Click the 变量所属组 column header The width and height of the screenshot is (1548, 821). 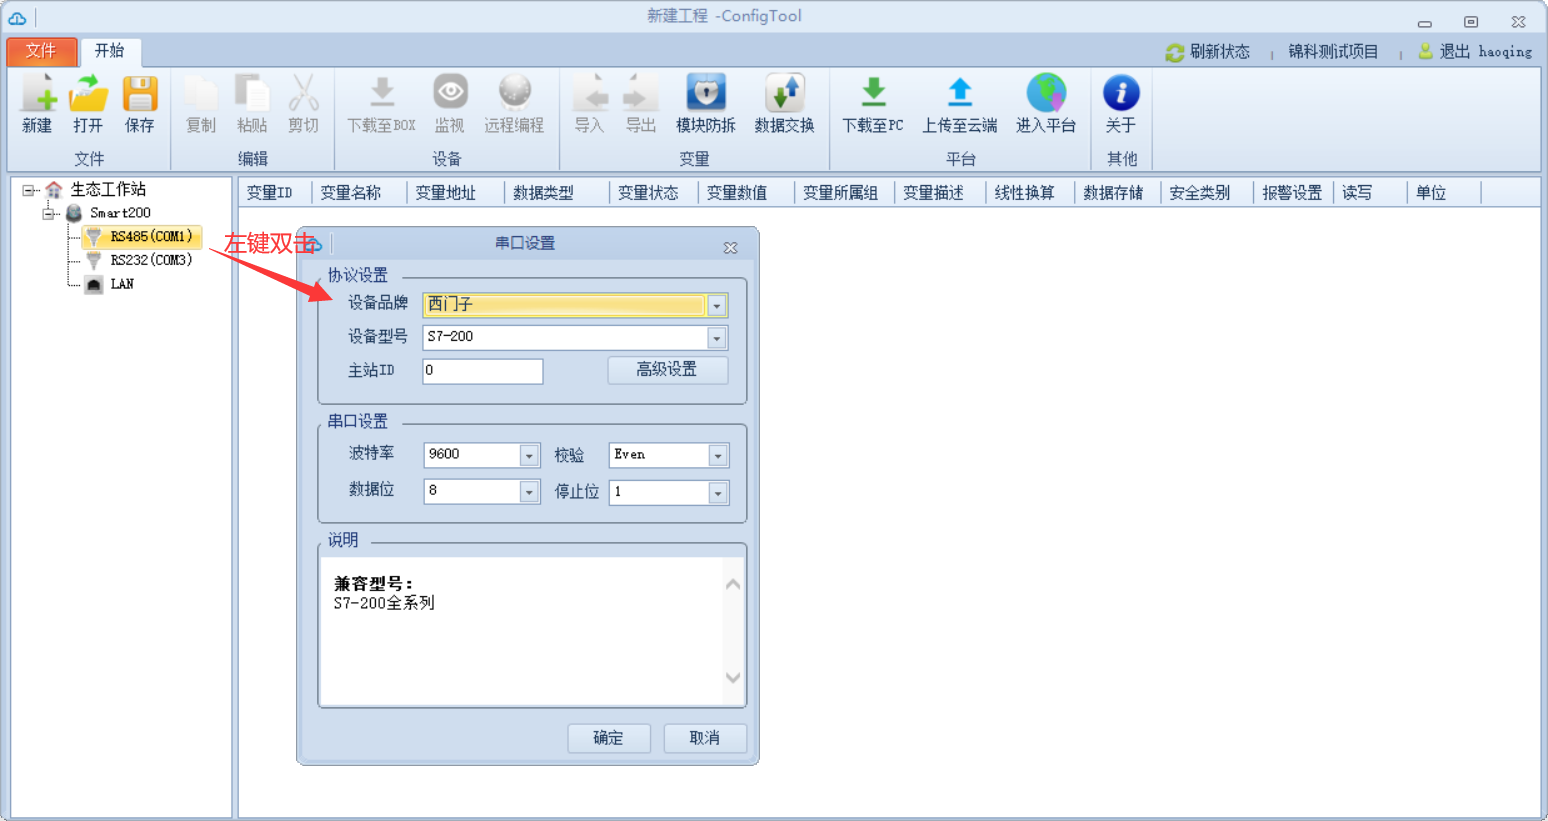coord(840,193)
